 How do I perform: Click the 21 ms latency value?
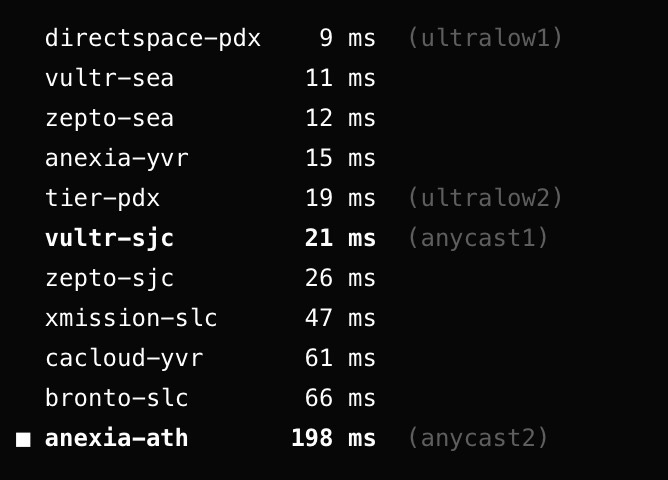coord(340,238)
